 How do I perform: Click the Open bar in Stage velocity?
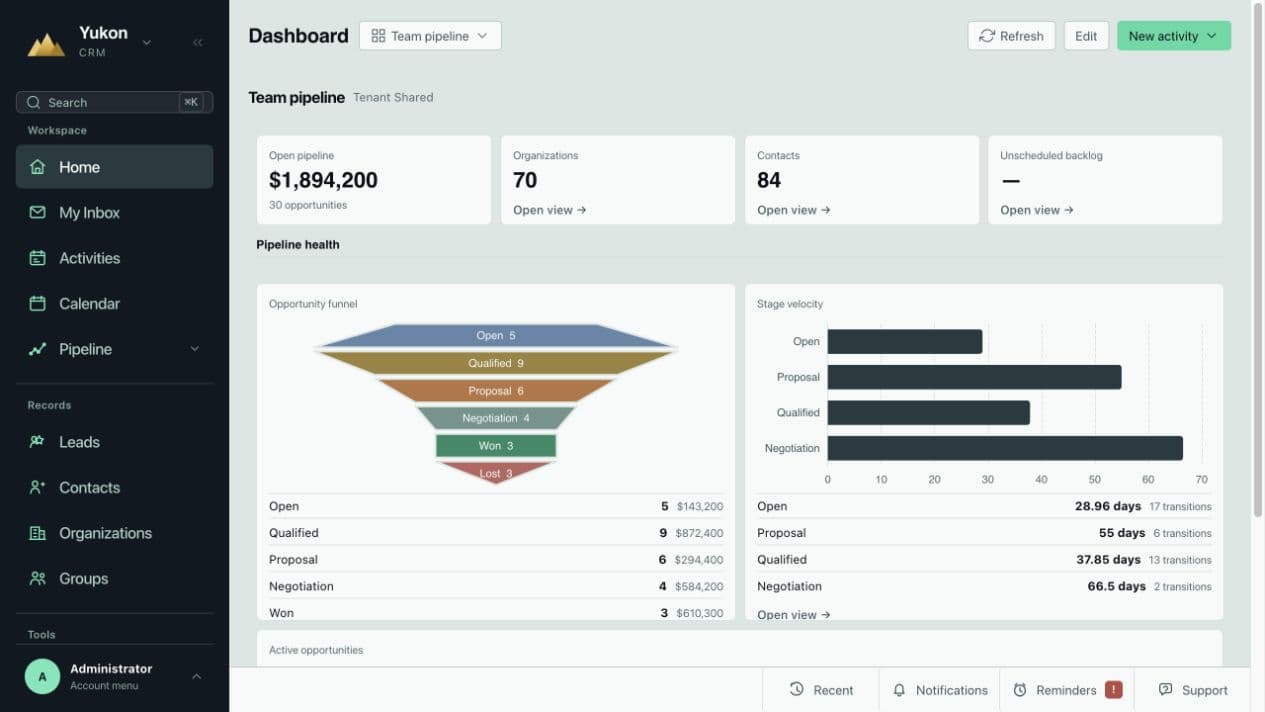coord(905,341)
